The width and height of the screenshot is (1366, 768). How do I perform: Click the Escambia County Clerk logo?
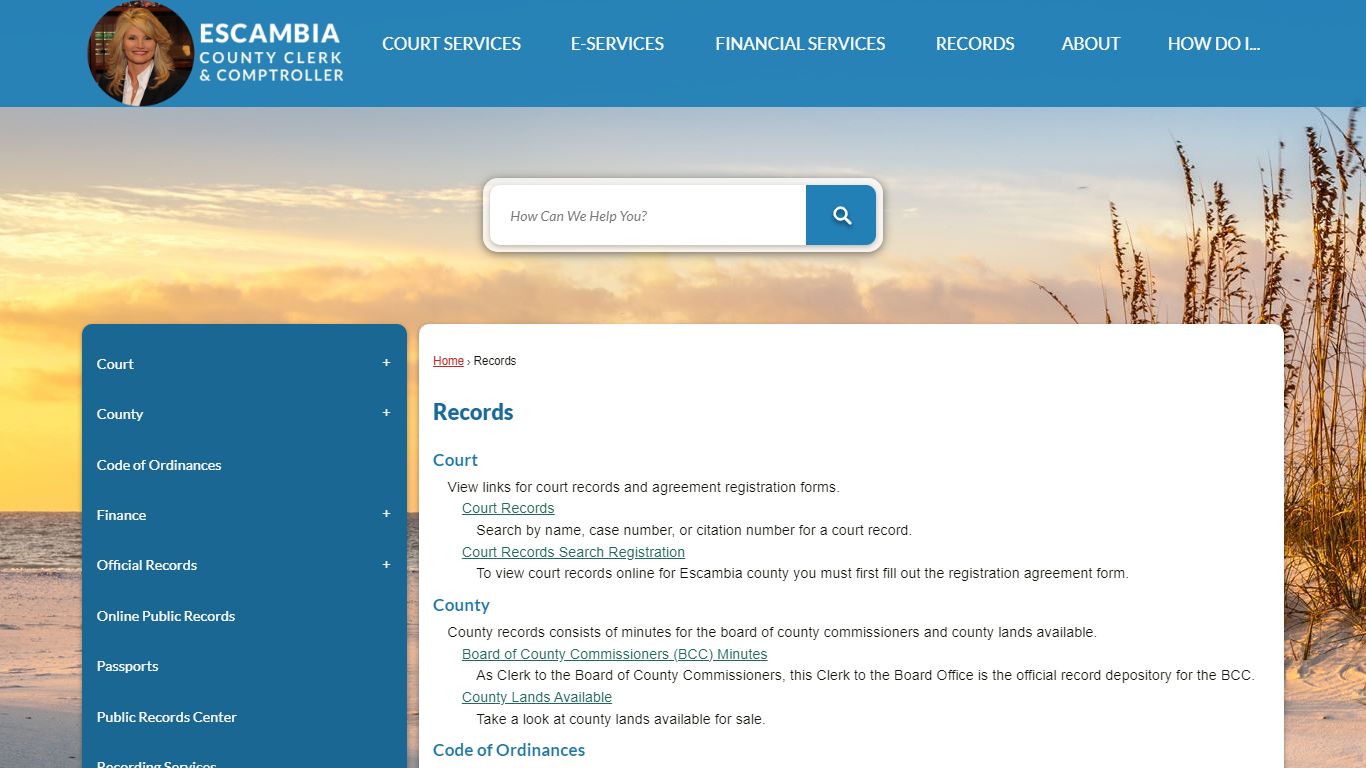(216, 53)
